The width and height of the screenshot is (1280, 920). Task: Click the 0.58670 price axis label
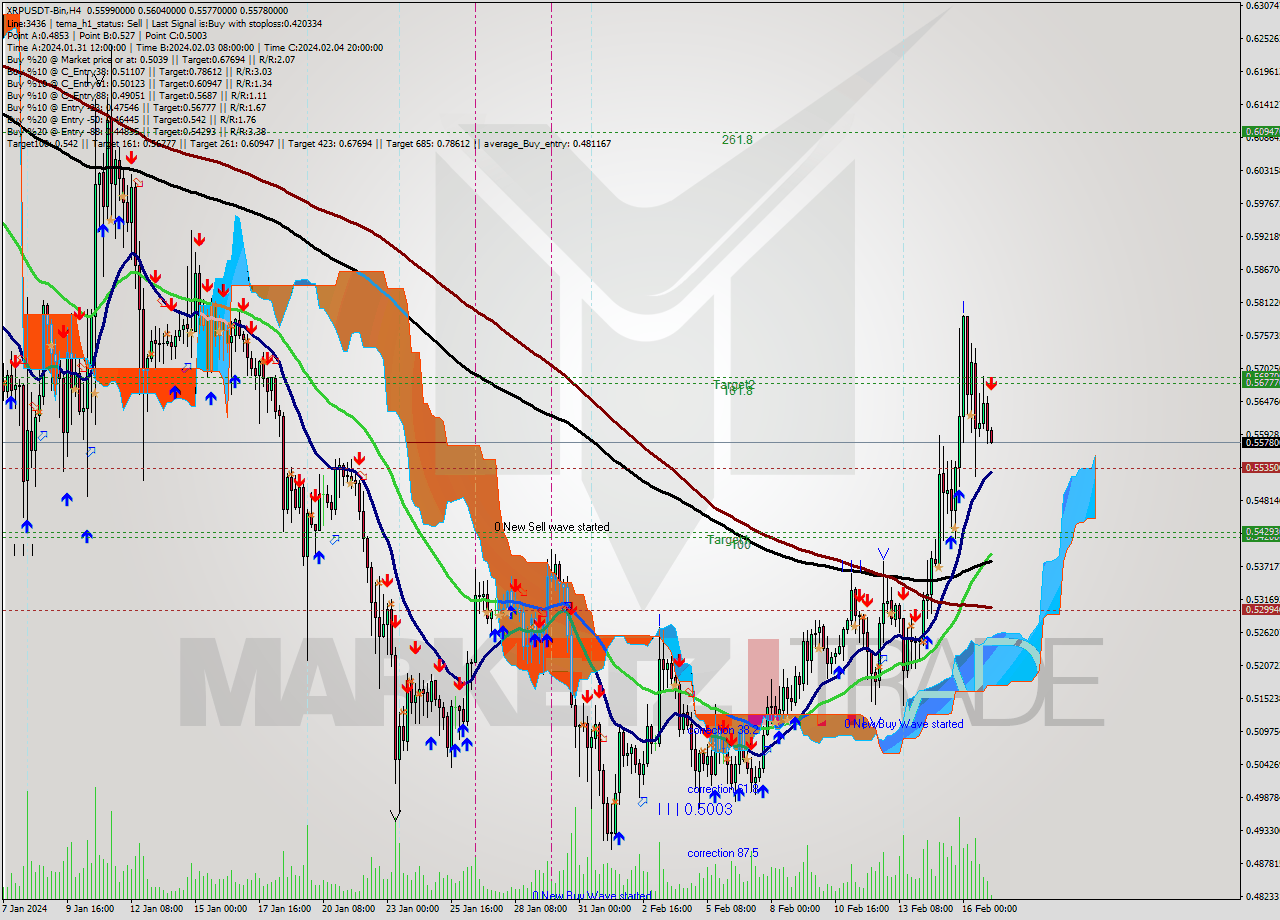(1261, 270)
